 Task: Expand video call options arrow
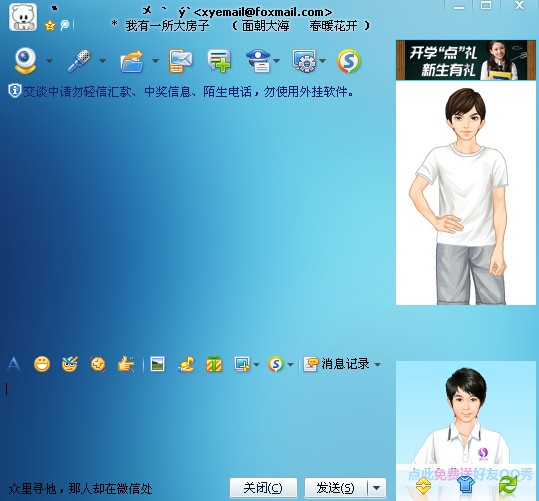(50, 61)
